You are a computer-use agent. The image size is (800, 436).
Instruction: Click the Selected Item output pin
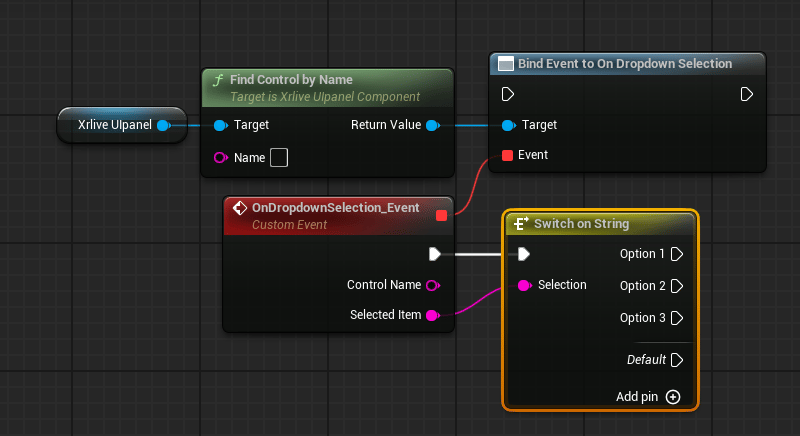[x=433, y=316]
